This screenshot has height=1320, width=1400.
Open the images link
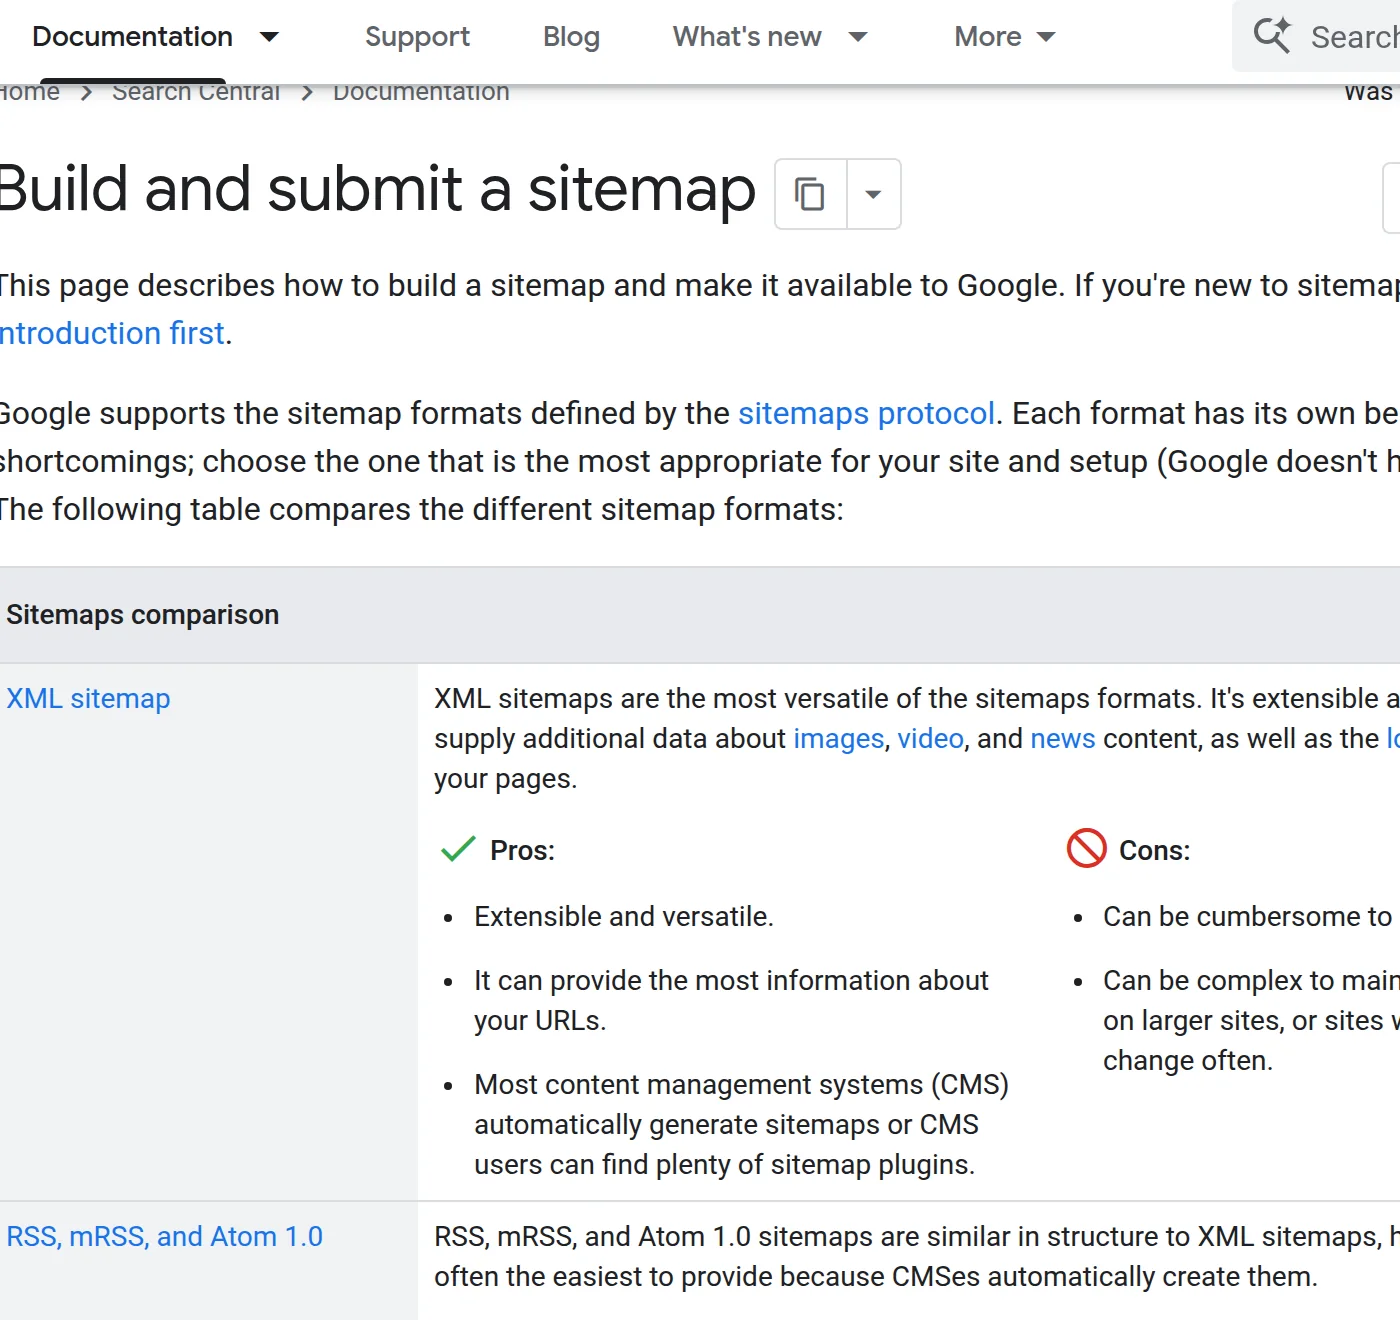839,738
